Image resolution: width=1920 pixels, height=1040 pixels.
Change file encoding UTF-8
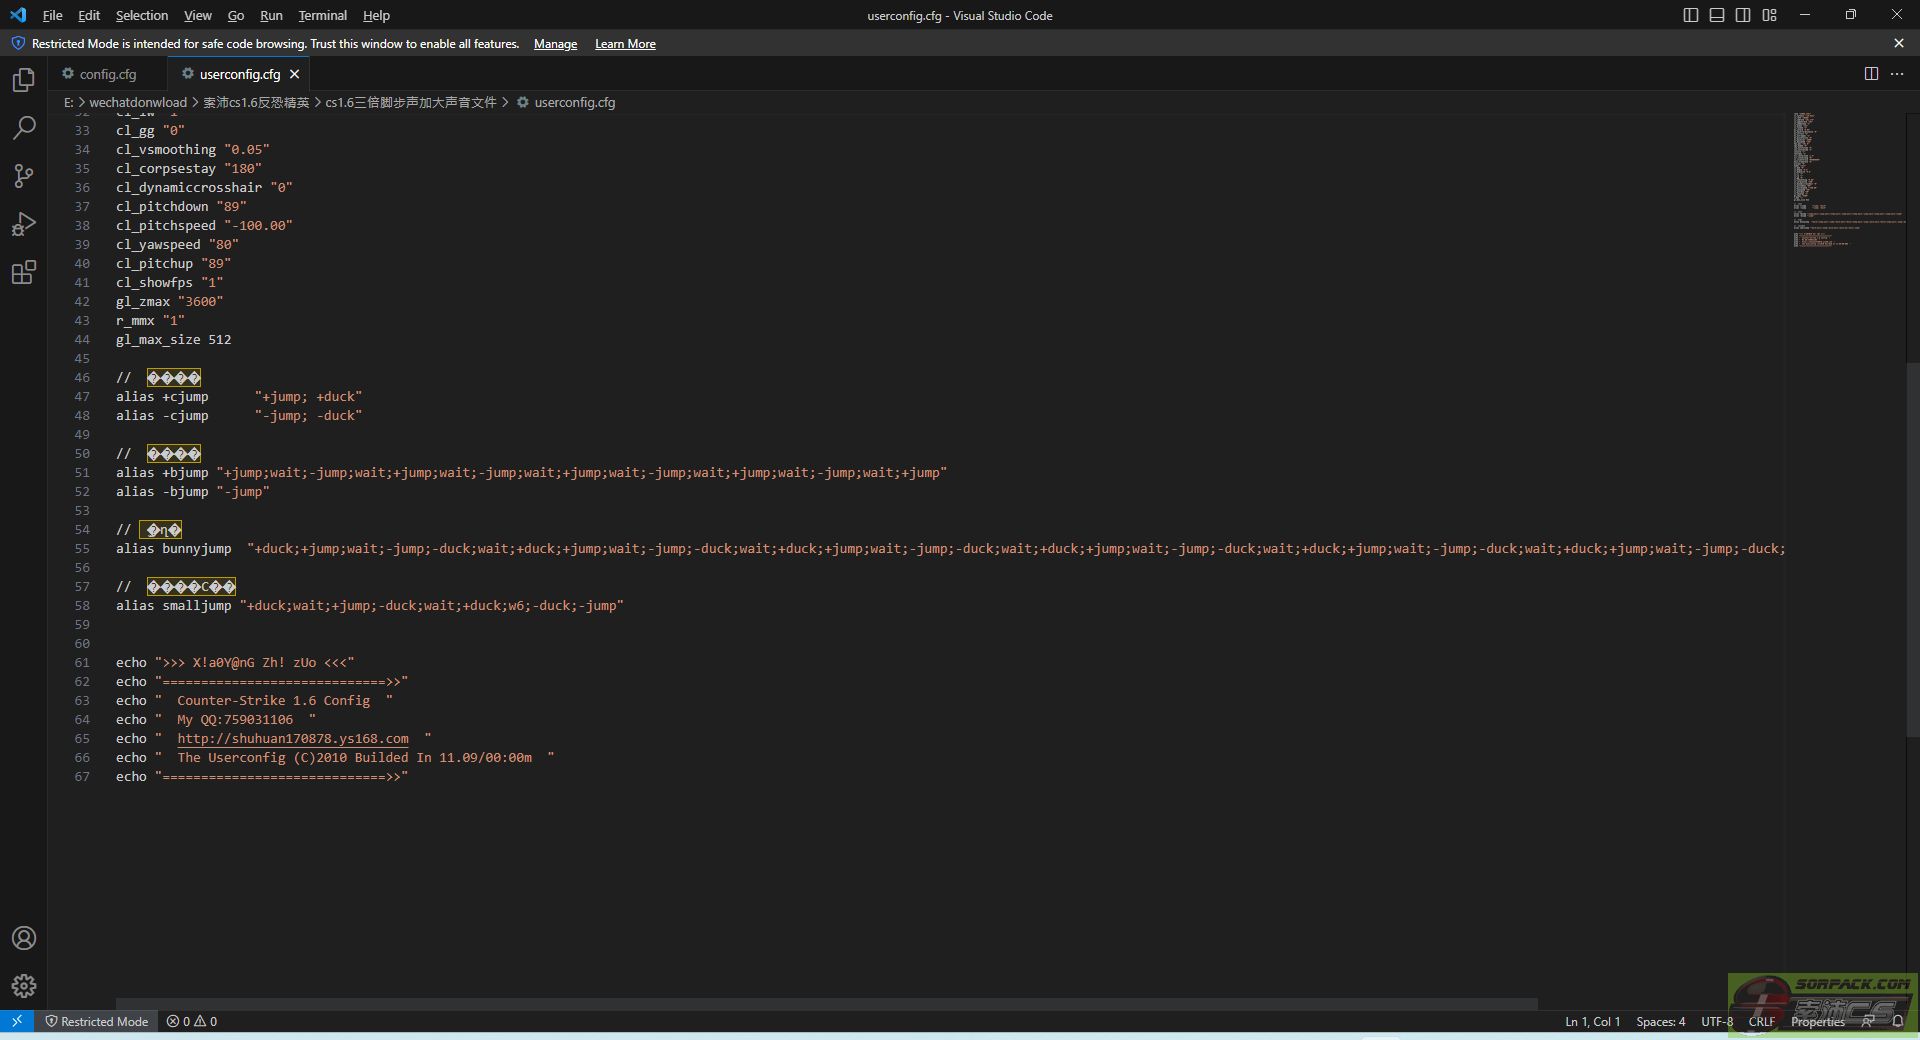point(1717,1021)
